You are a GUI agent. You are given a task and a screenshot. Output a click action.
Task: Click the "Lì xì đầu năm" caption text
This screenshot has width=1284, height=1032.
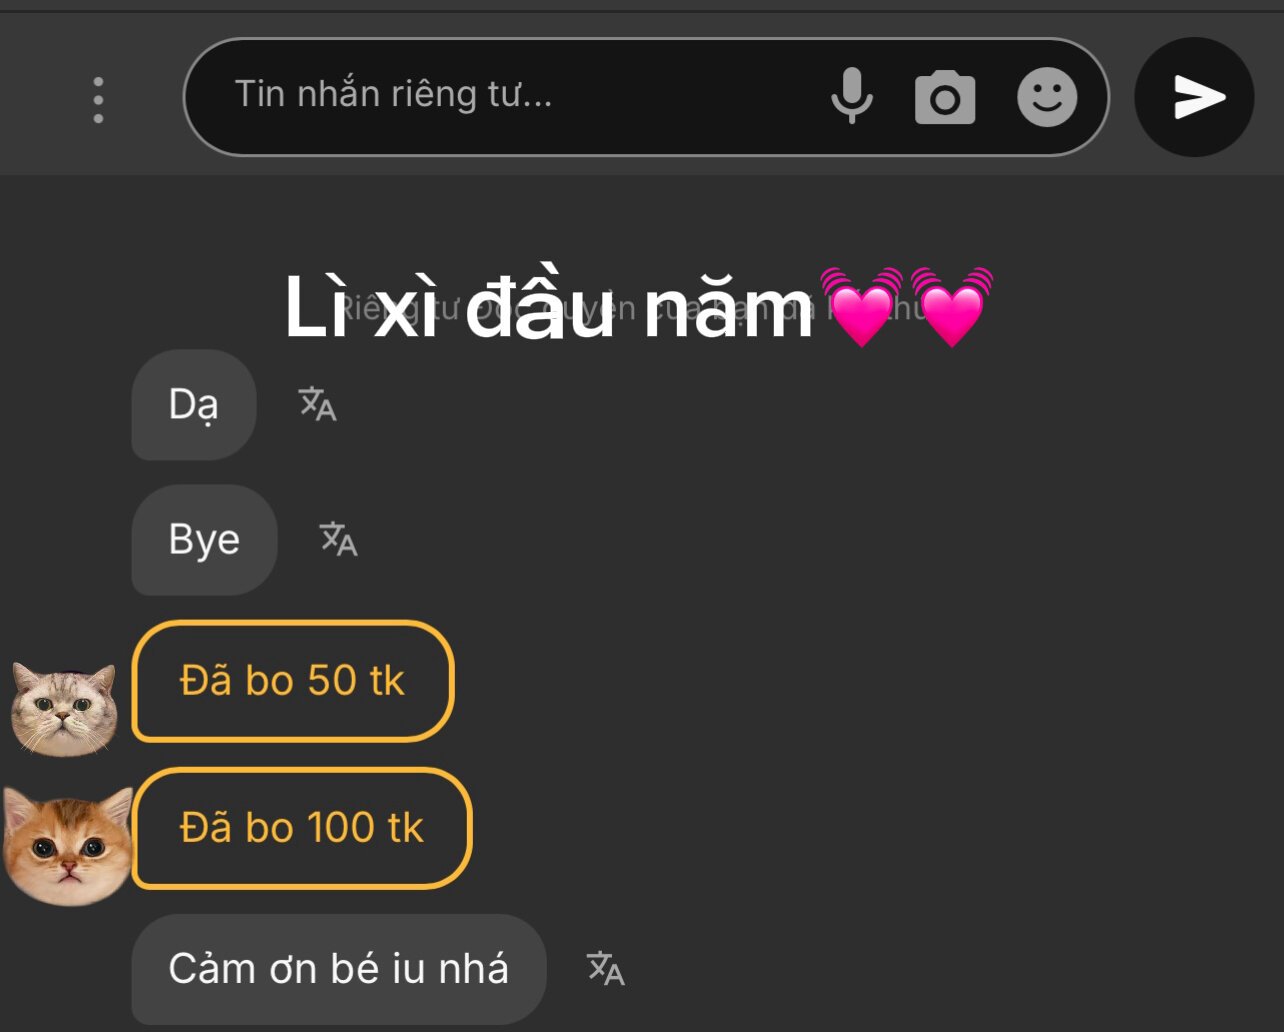[x=548, y=307]
